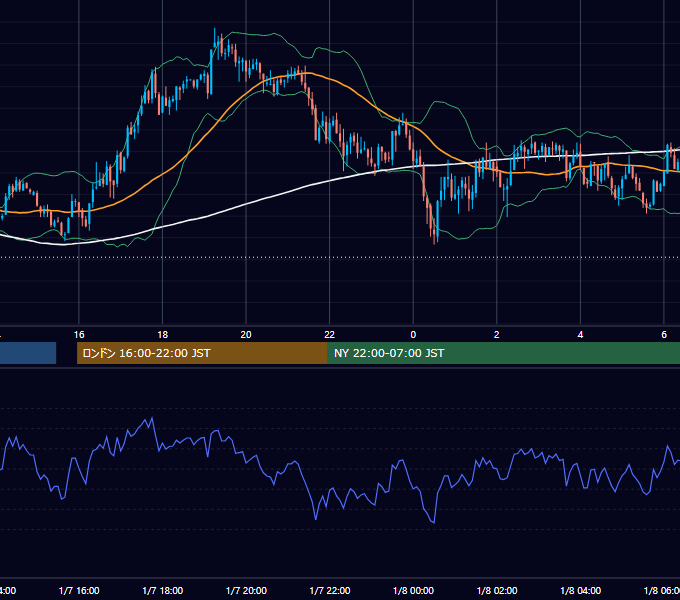Select the 1/7 20:00 date label
680x600 pixels.
246,590
